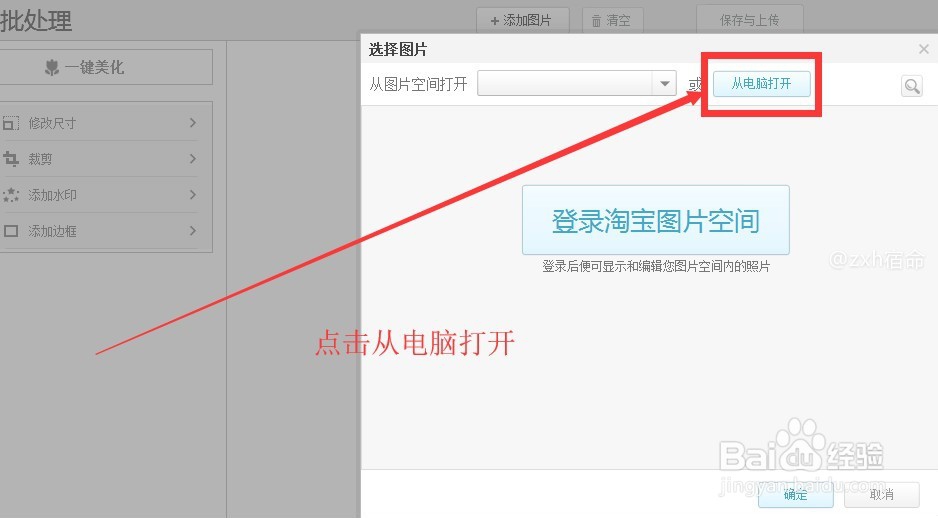Open the 添加边框 menu item
938x518 pixels.
(100, 231)
